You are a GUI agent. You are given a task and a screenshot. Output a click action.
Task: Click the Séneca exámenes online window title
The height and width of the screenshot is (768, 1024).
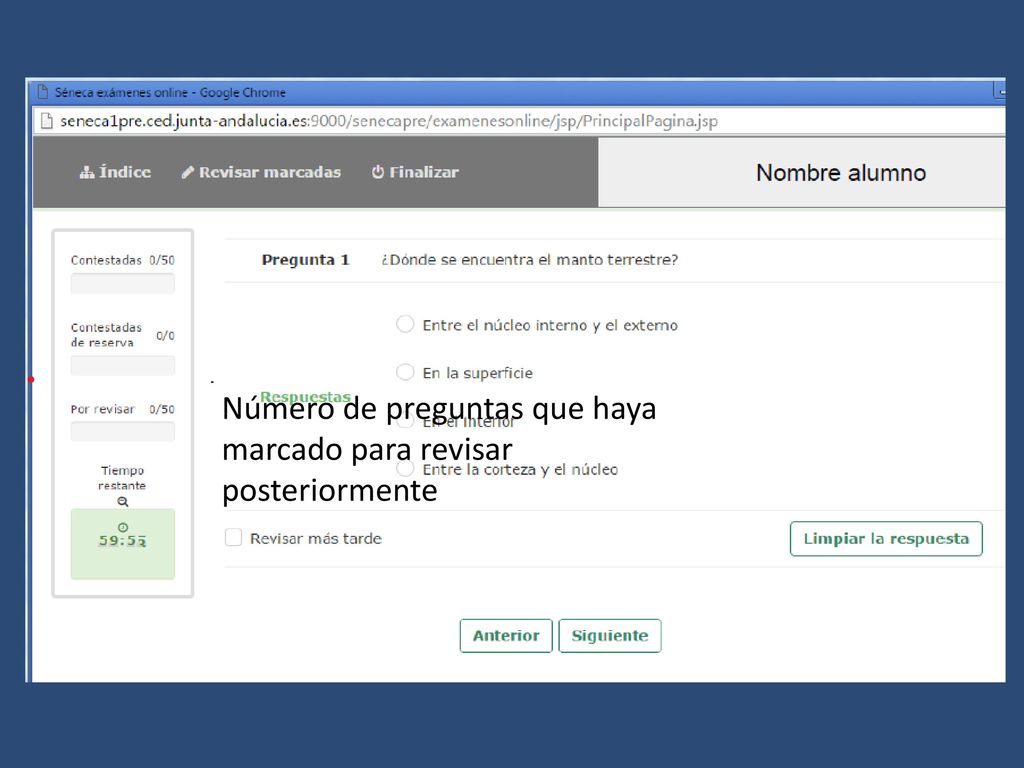tap(170, 92)
